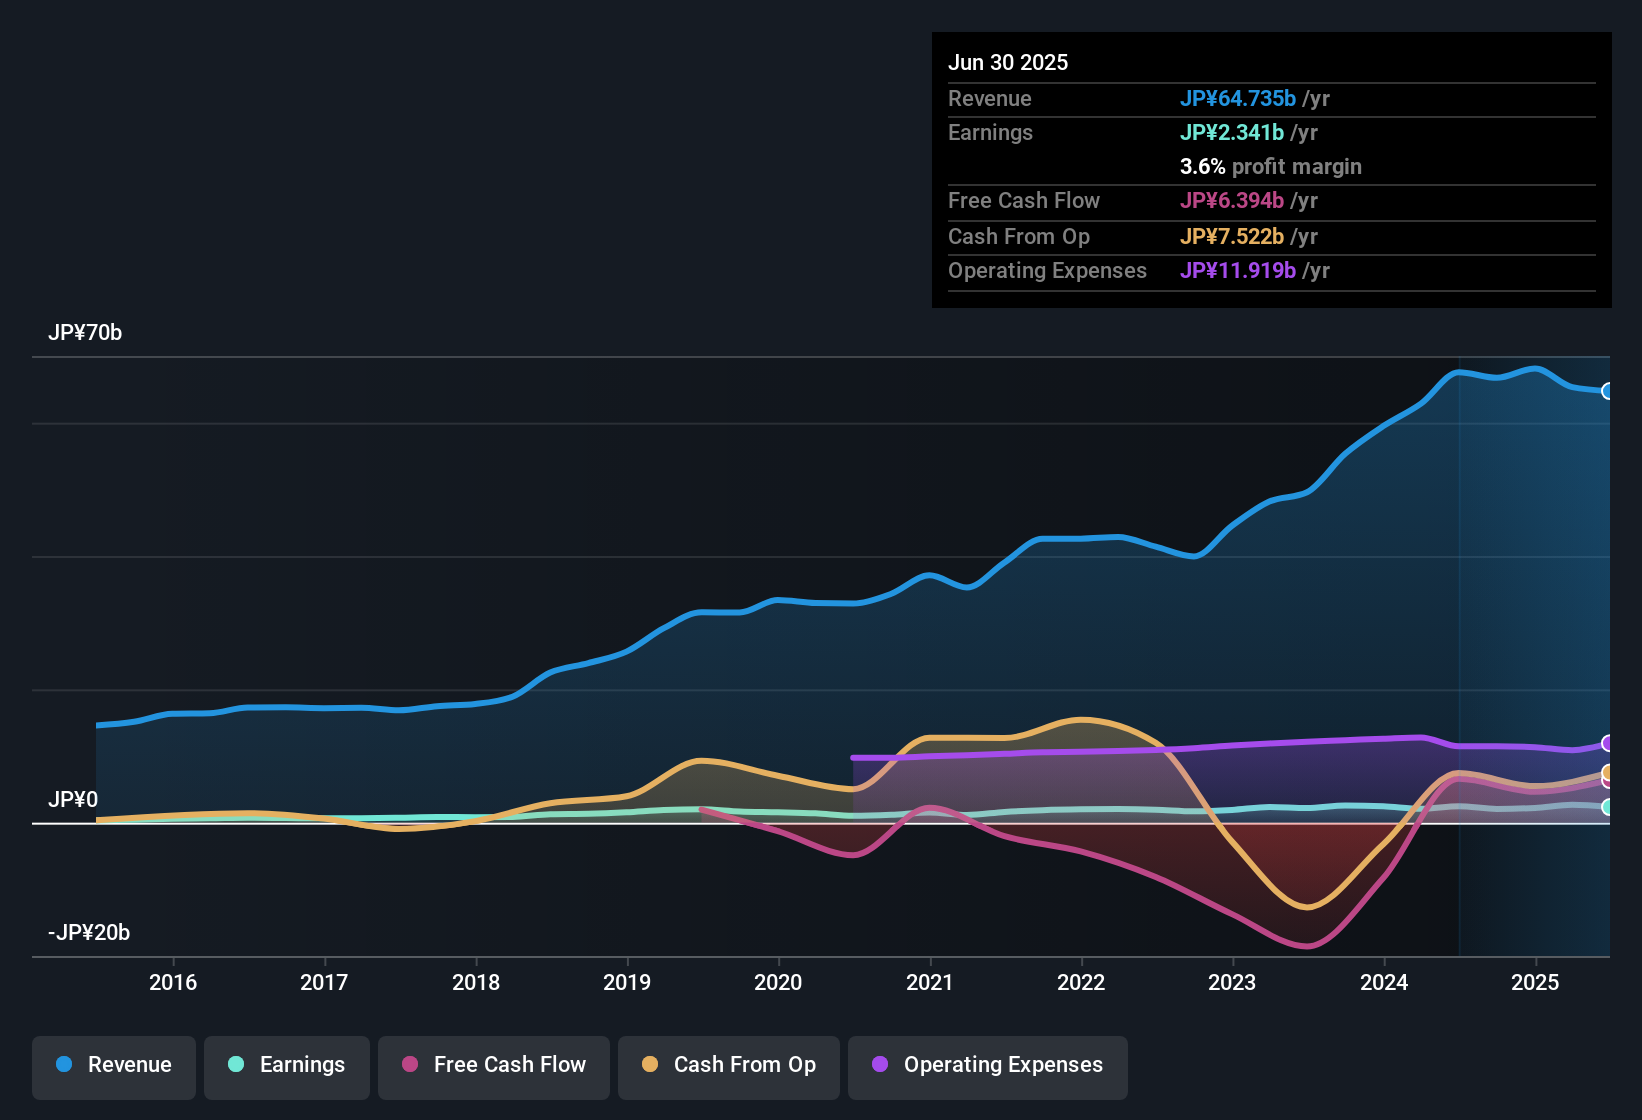Click the Operating Expenses endpoint marker
Screen dimensions: 1642x1120
click(1607, 743)
